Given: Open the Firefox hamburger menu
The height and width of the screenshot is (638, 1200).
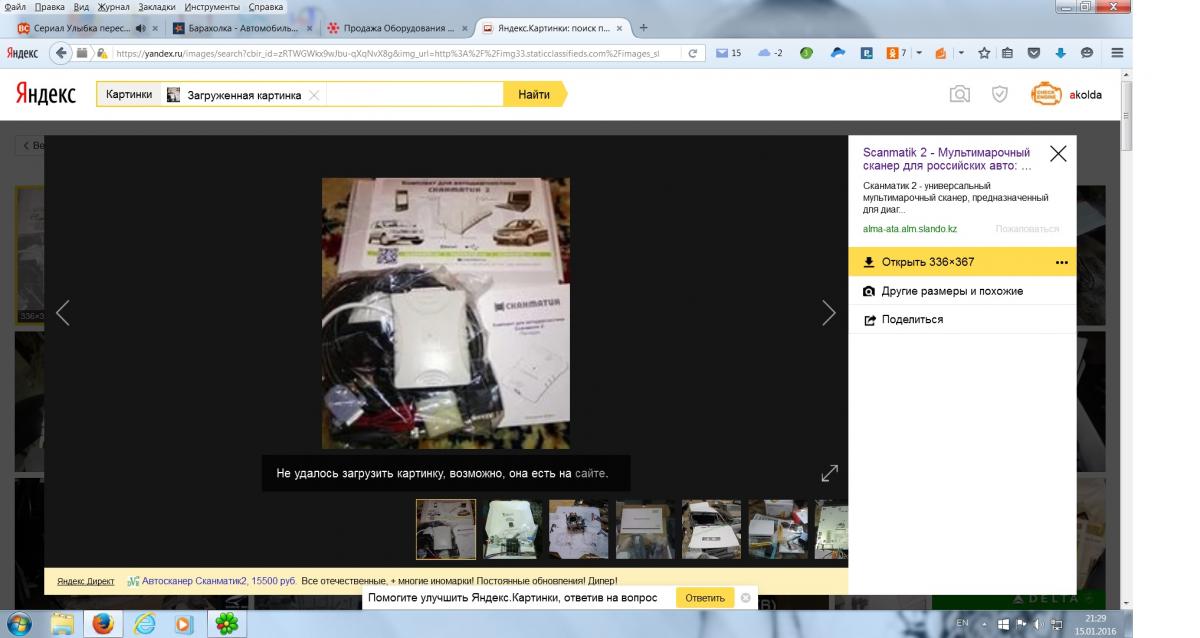Looking at the screenshot, I should click(1117, 53).
